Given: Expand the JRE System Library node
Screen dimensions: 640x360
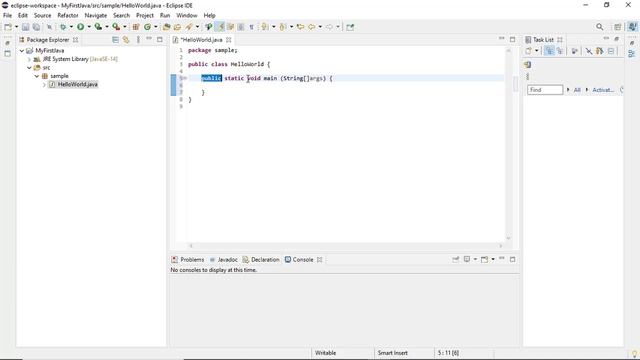Looking at the screenshot, I should click(29, 59).
